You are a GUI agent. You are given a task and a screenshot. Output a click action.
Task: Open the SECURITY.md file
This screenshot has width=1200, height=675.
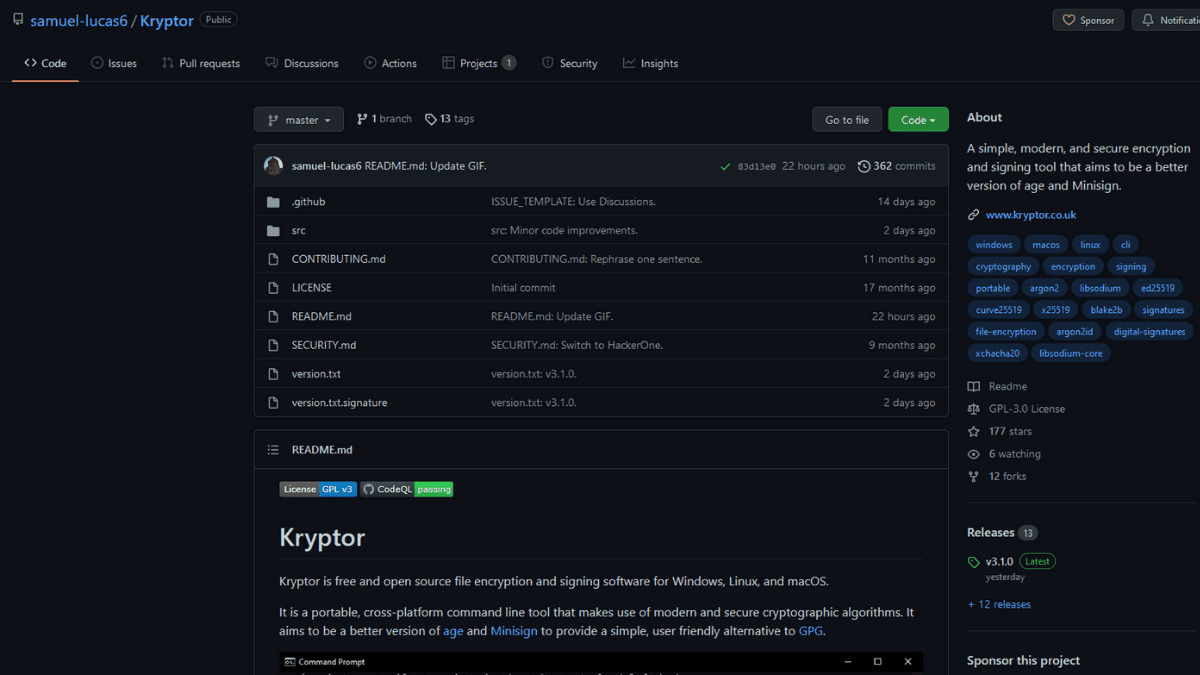point(324,345)
